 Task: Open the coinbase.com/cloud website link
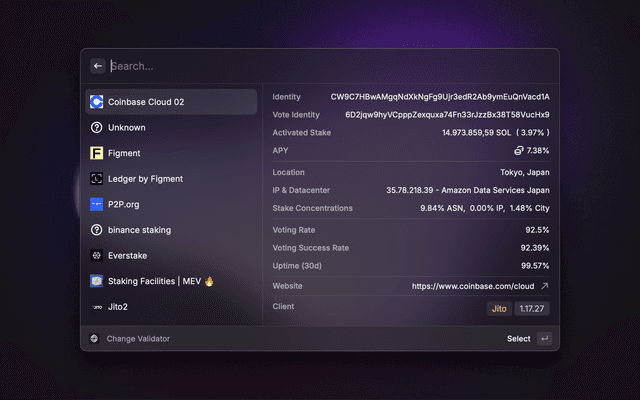click(x=474, y=286)
